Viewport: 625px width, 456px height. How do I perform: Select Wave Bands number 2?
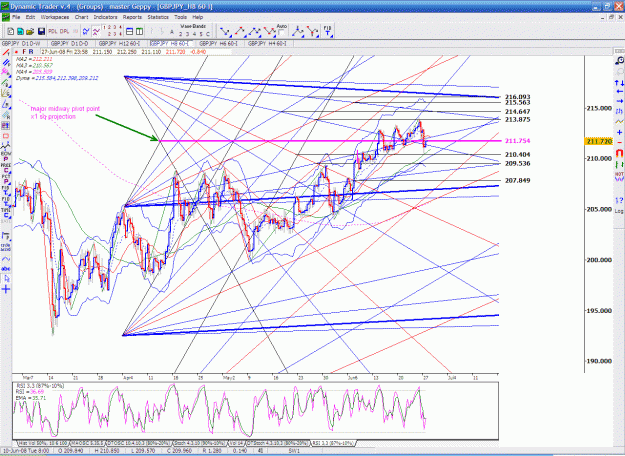[x=181, y=34]
